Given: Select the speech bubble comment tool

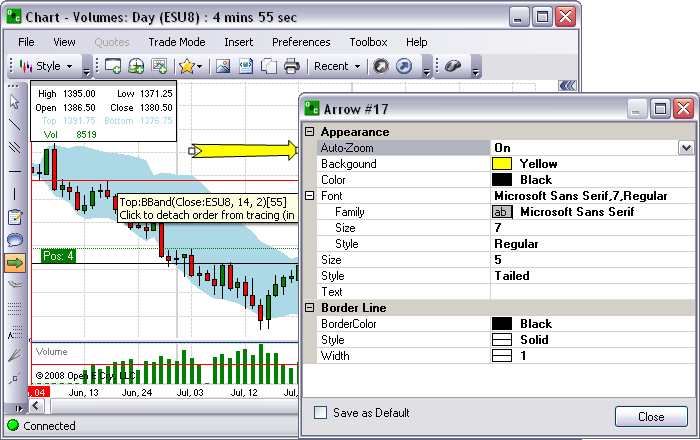Looking at the screenshot, I should 15,240.
